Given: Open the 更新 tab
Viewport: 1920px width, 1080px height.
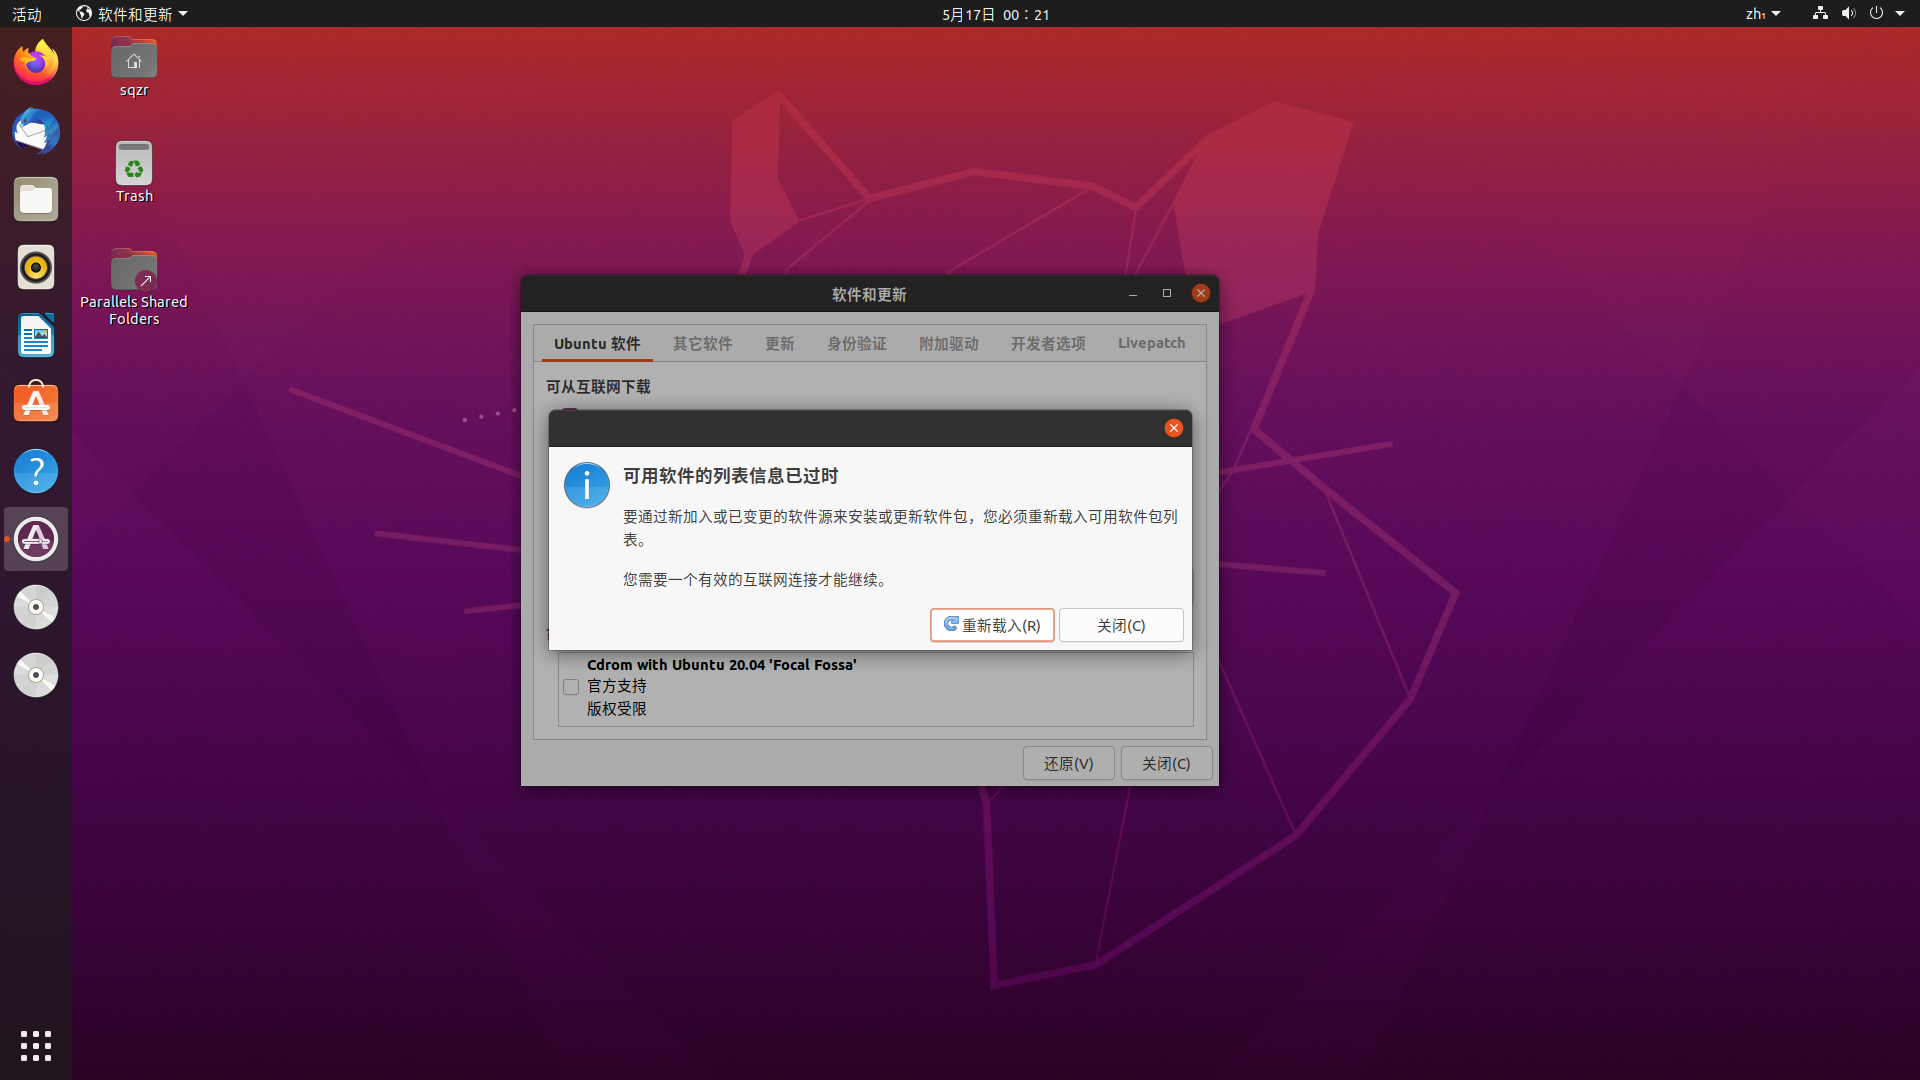Looking at the screenshot, I should [x=779, y=344].
